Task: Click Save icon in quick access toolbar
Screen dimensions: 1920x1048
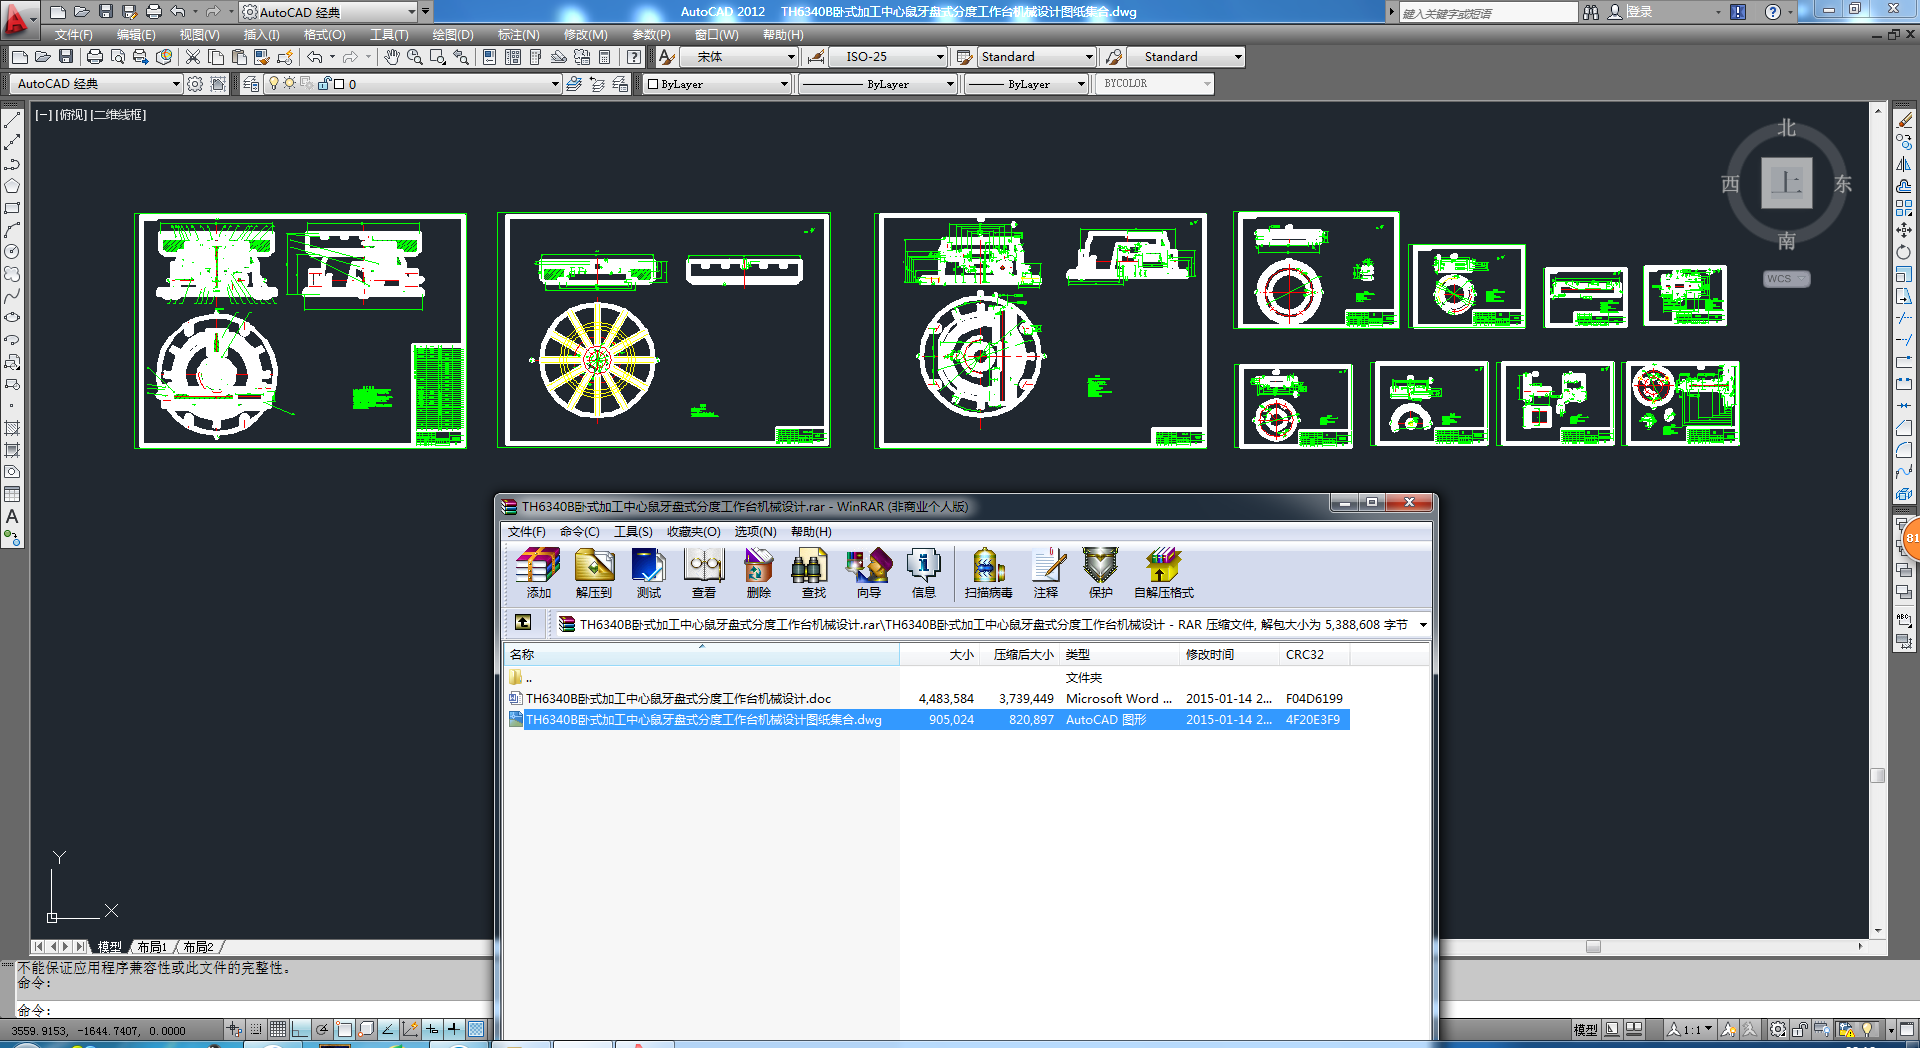Action: click(x=106, y=12)
